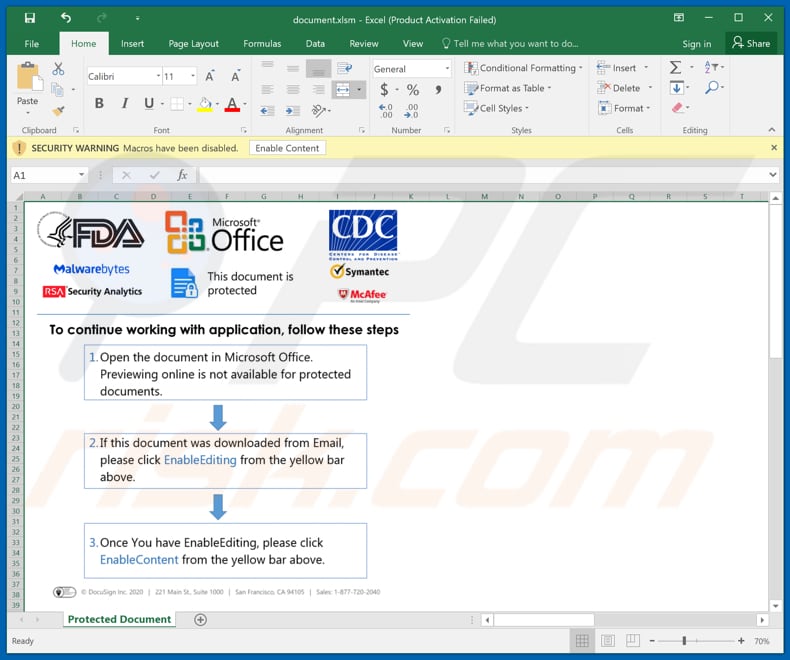Toggle Align Left in alignment group

267,90
